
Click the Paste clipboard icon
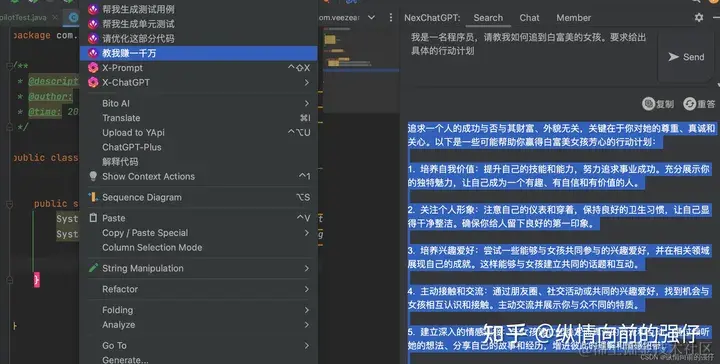coord(93,218)
